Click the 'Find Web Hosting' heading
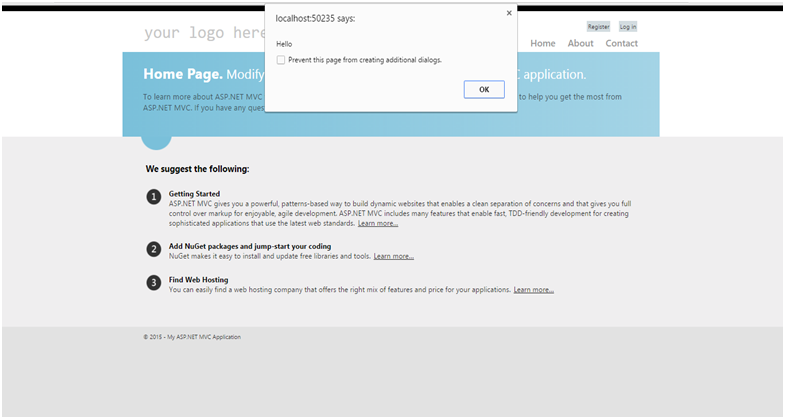 click(x=198, y=280)
